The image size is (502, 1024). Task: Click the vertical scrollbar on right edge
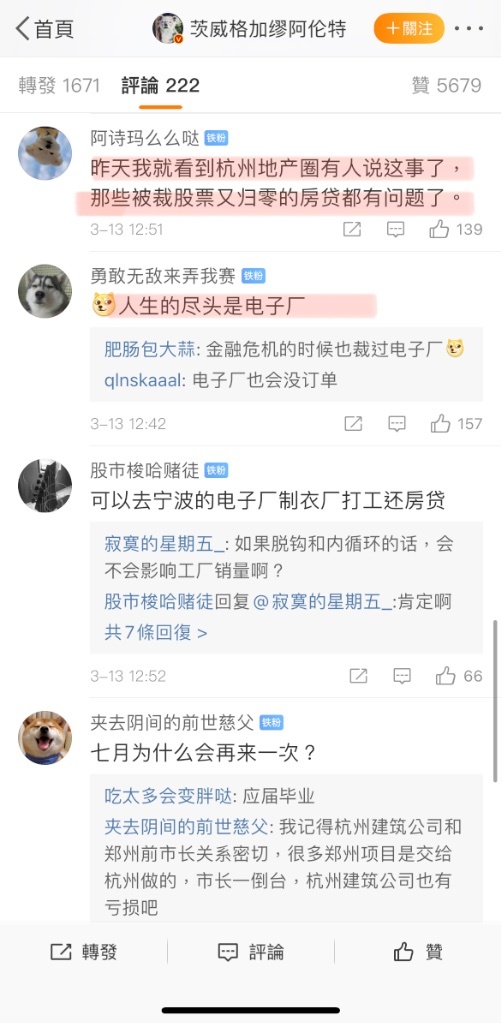tap(495, 700)
